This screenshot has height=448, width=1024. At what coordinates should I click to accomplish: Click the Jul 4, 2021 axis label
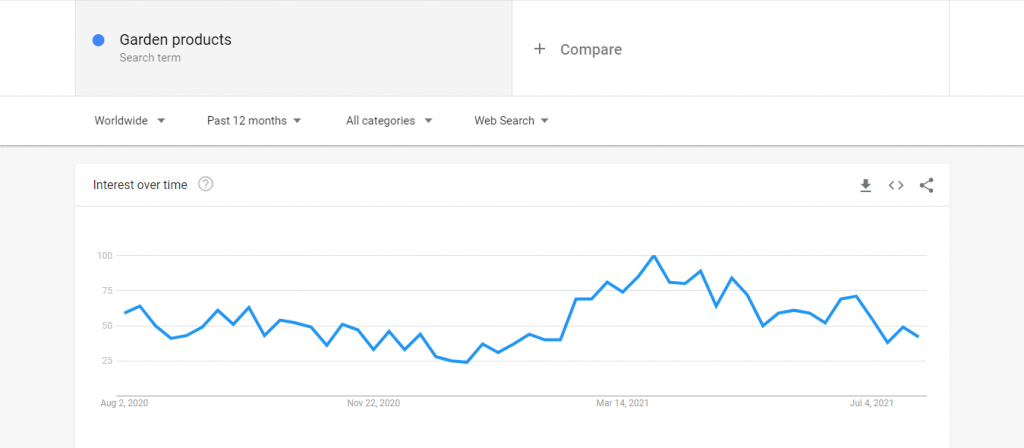point(871,403)
